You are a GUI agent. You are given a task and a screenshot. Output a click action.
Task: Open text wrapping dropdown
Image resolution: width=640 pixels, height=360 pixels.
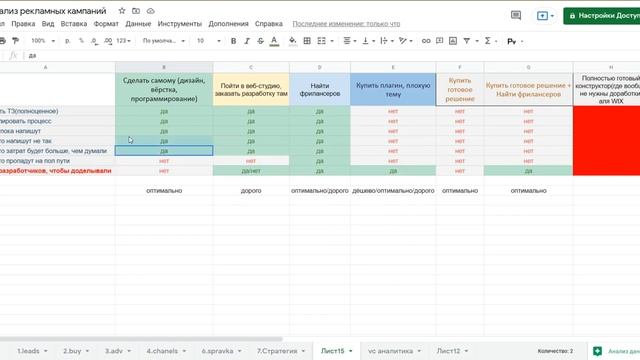tap(387, 41)
